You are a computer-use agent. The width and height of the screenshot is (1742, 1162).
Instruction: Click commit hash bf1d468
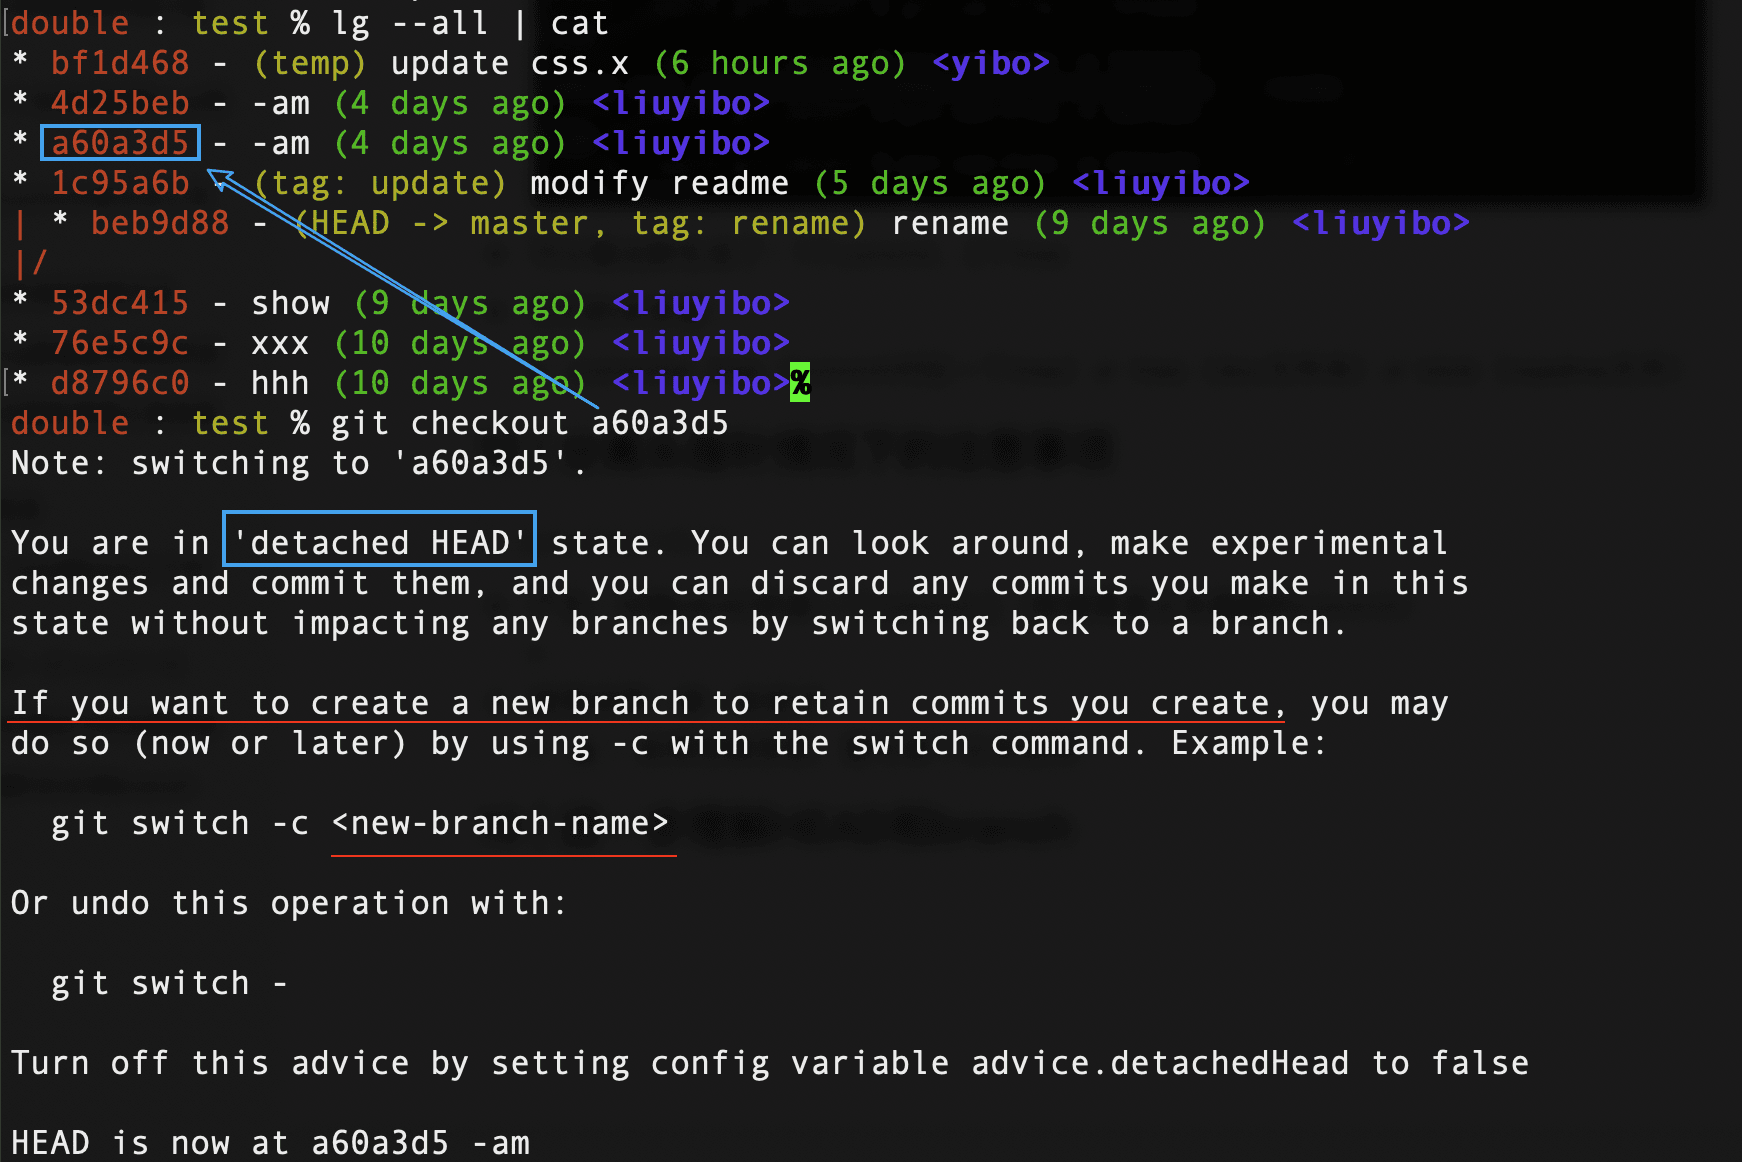click(120, 63)
